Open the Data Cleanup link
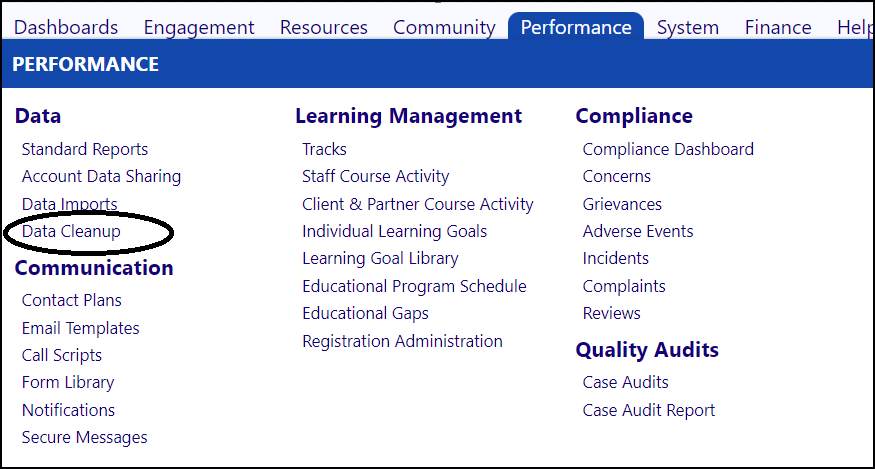Image resolution: width=875 pixels, height=469 pixels. [71, 231]
